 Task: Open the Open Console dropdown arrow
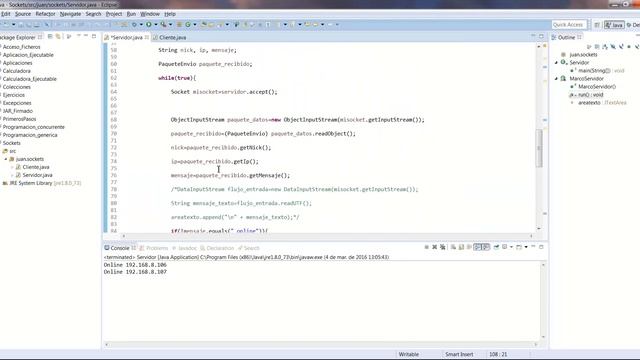(526, 247)
